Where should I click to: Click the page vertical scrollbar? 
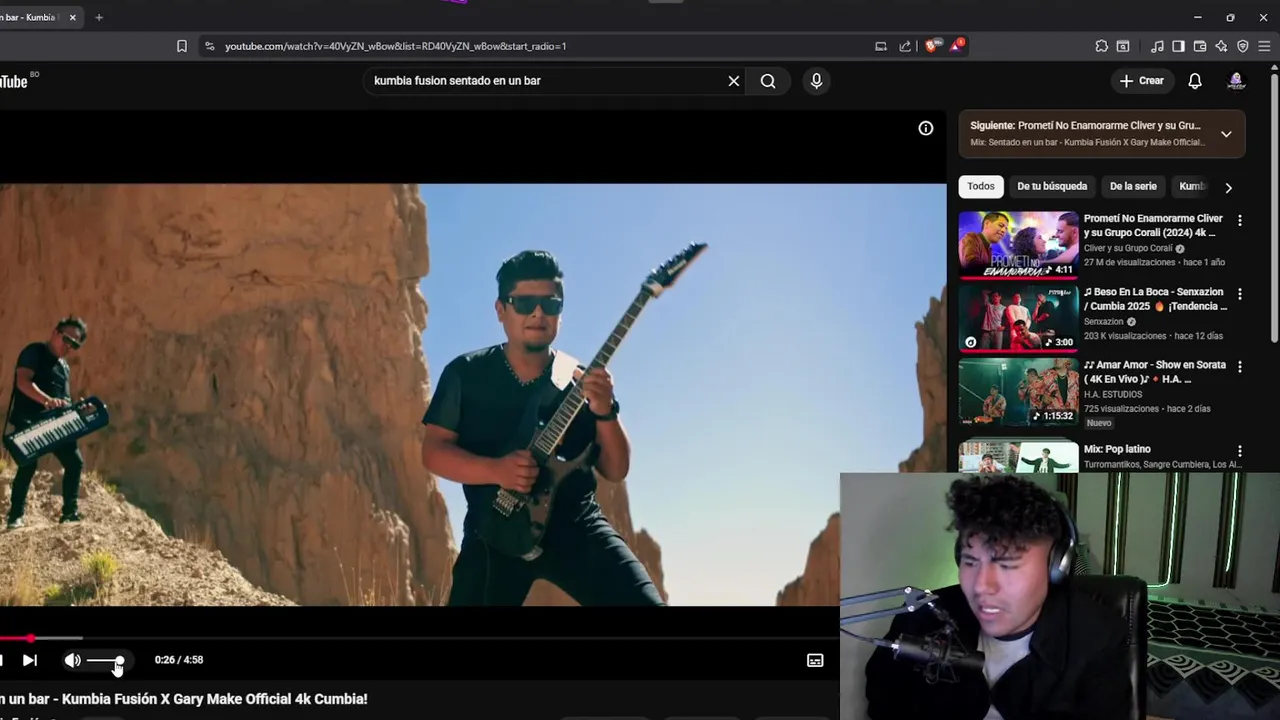(1274, 210)
